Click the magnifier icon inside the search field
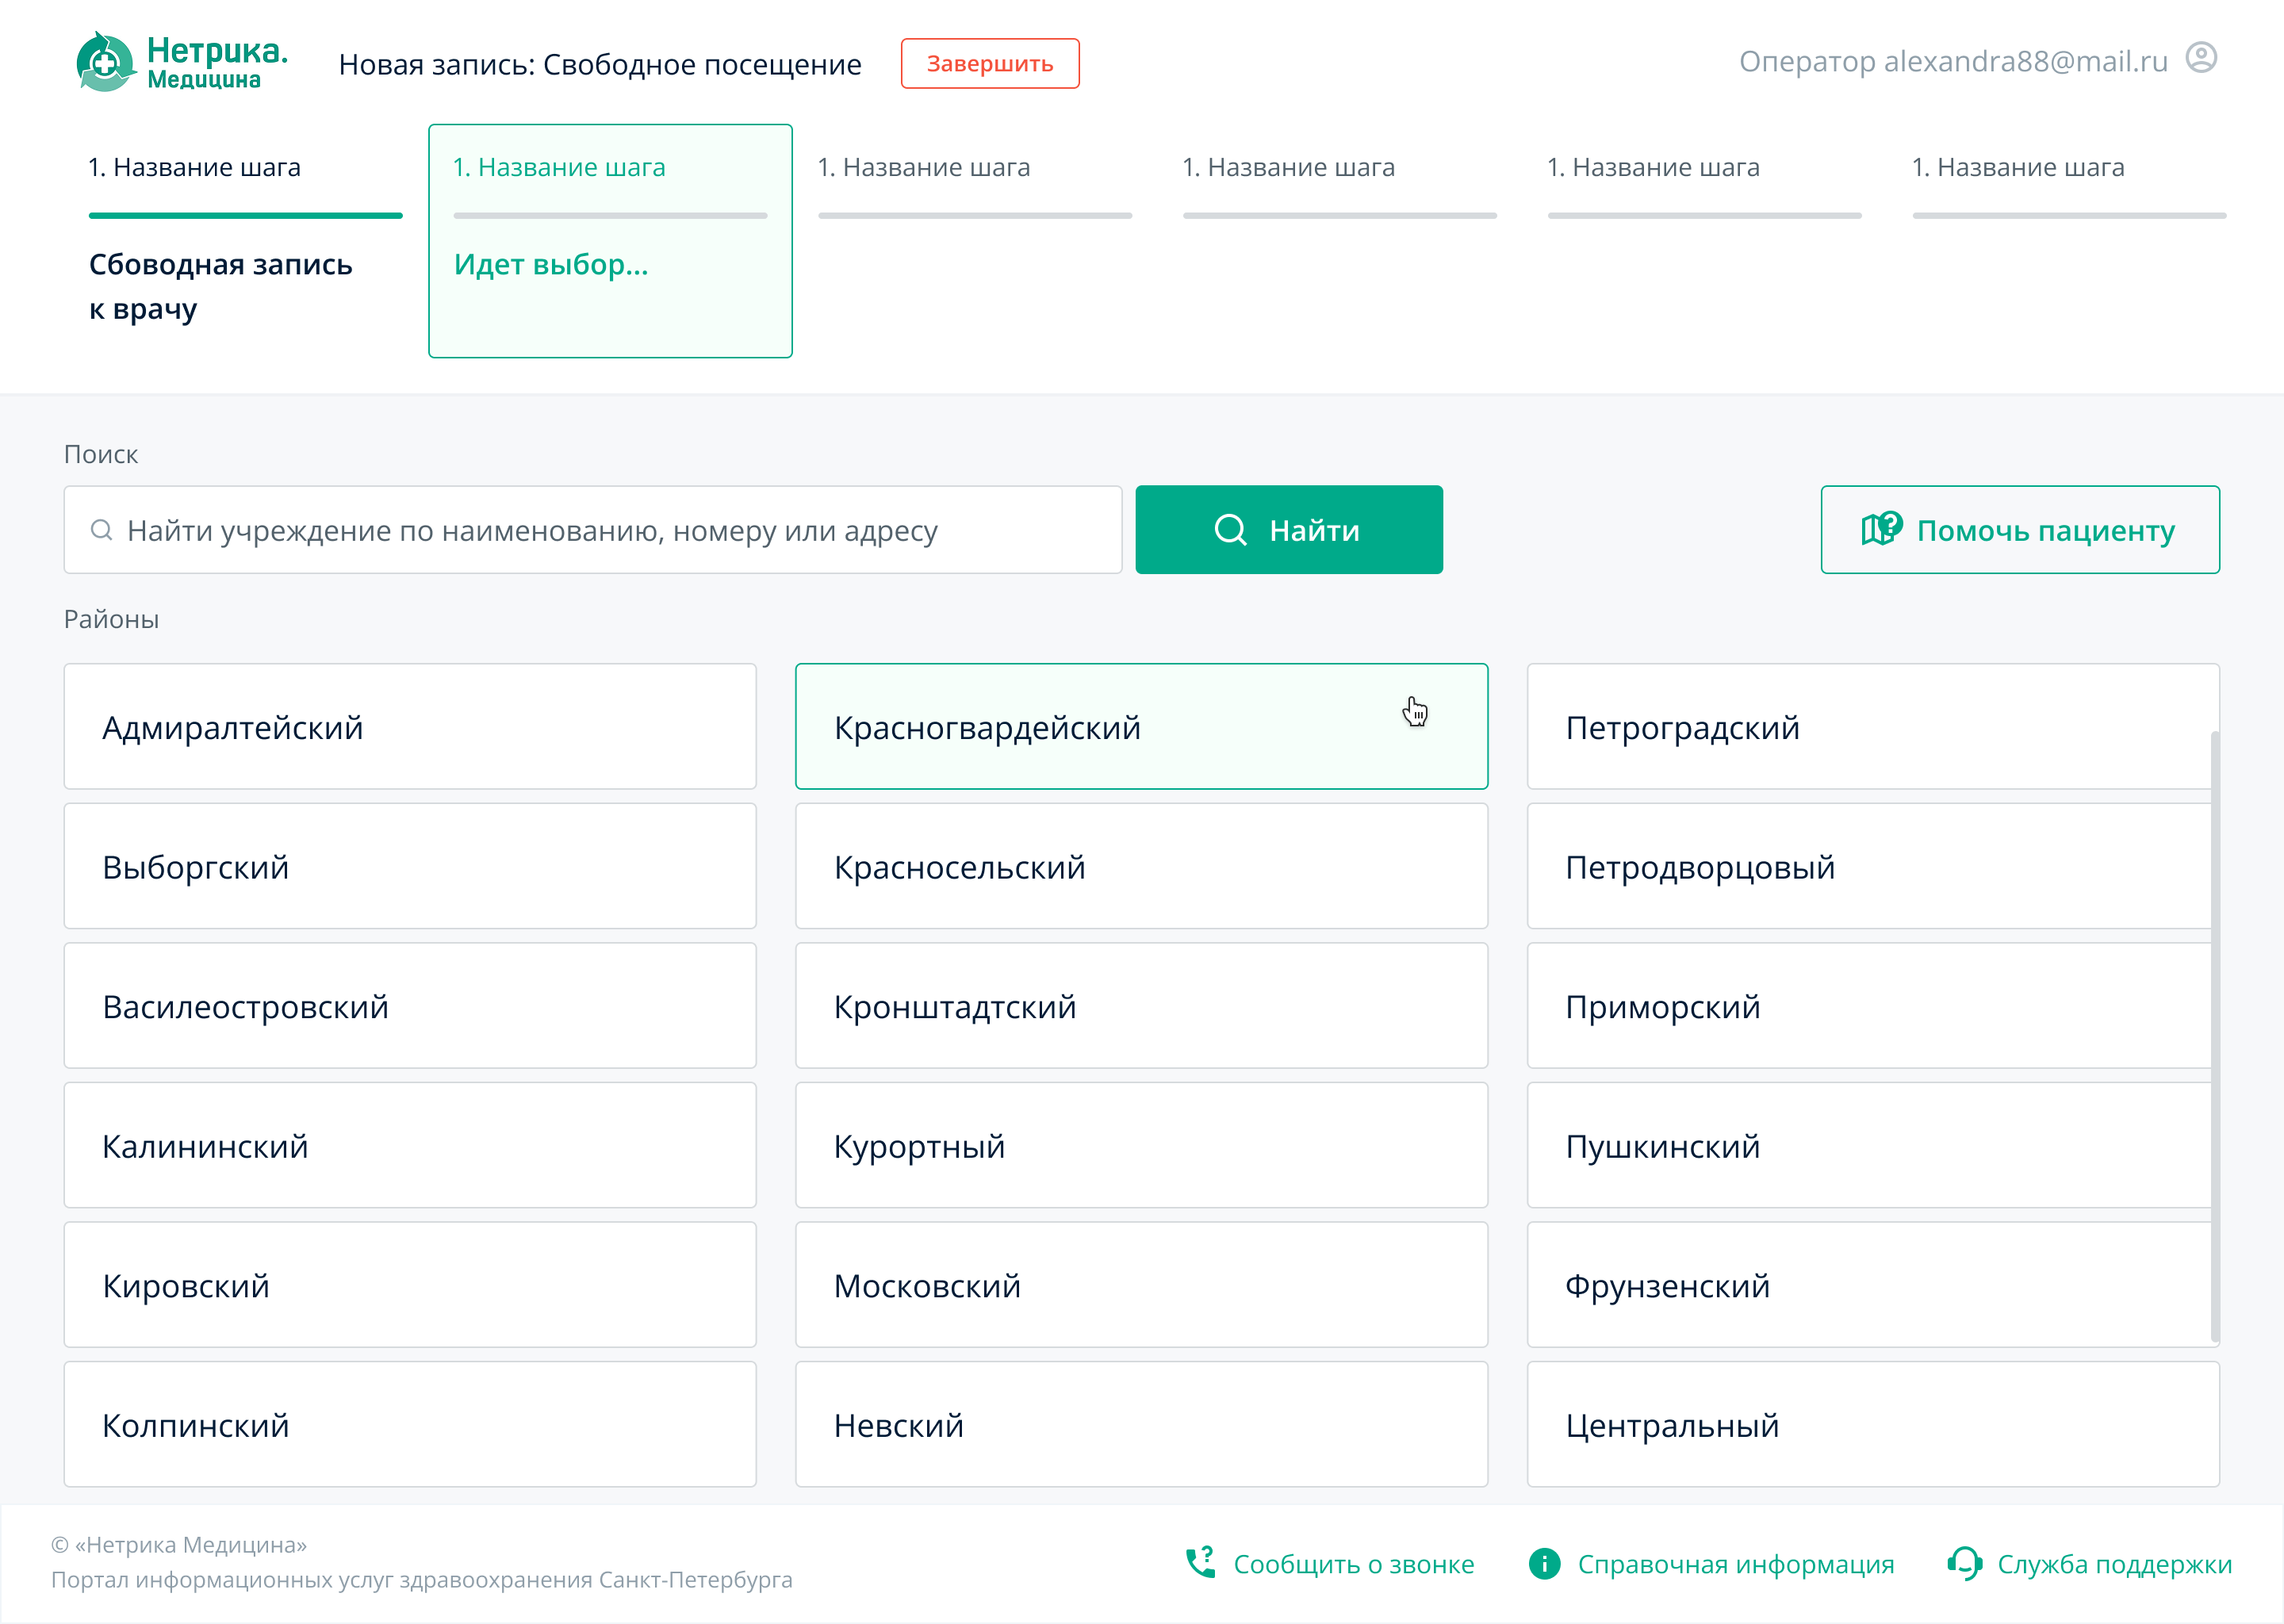Image resolution: width=2284 pixels, height=1624 pixels. pyautogui.click(x=101, y=530)
